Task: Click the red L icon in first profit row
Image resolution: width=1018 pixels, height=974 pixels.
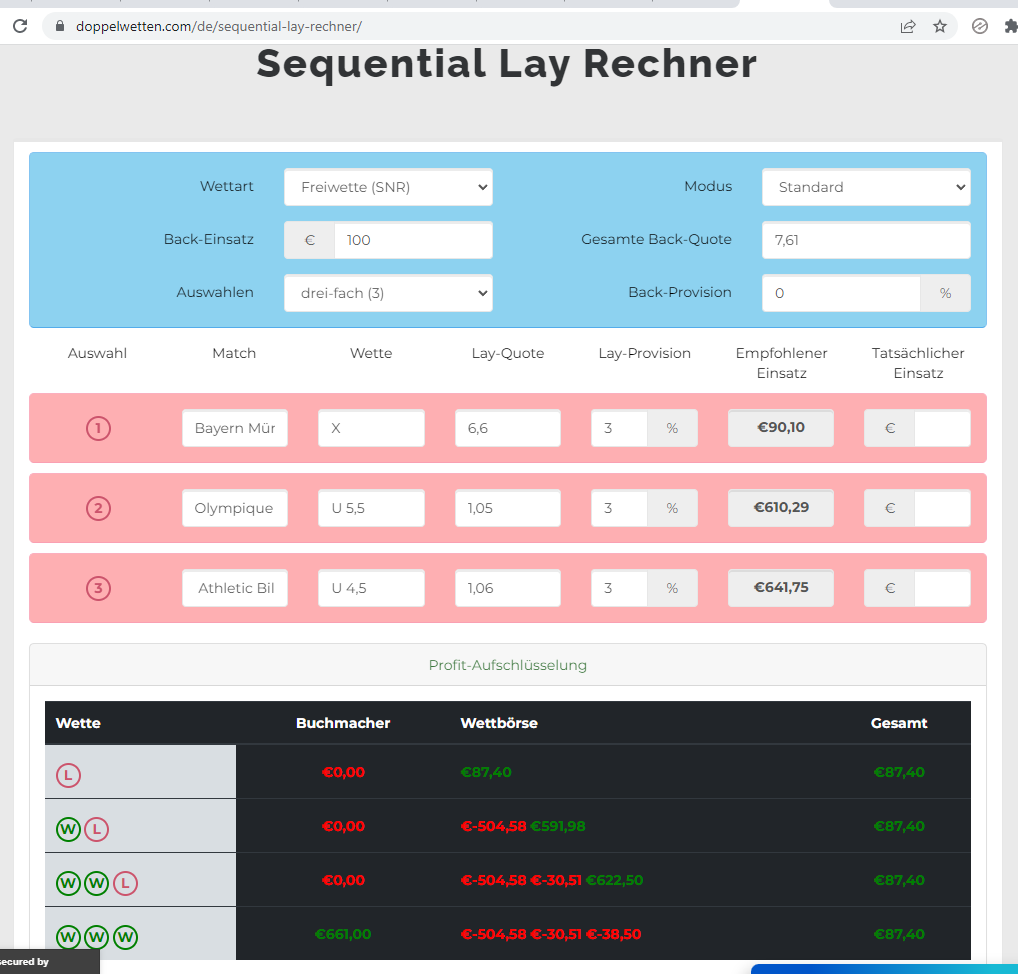Action: pyautogui.click(x=68, y=773)
